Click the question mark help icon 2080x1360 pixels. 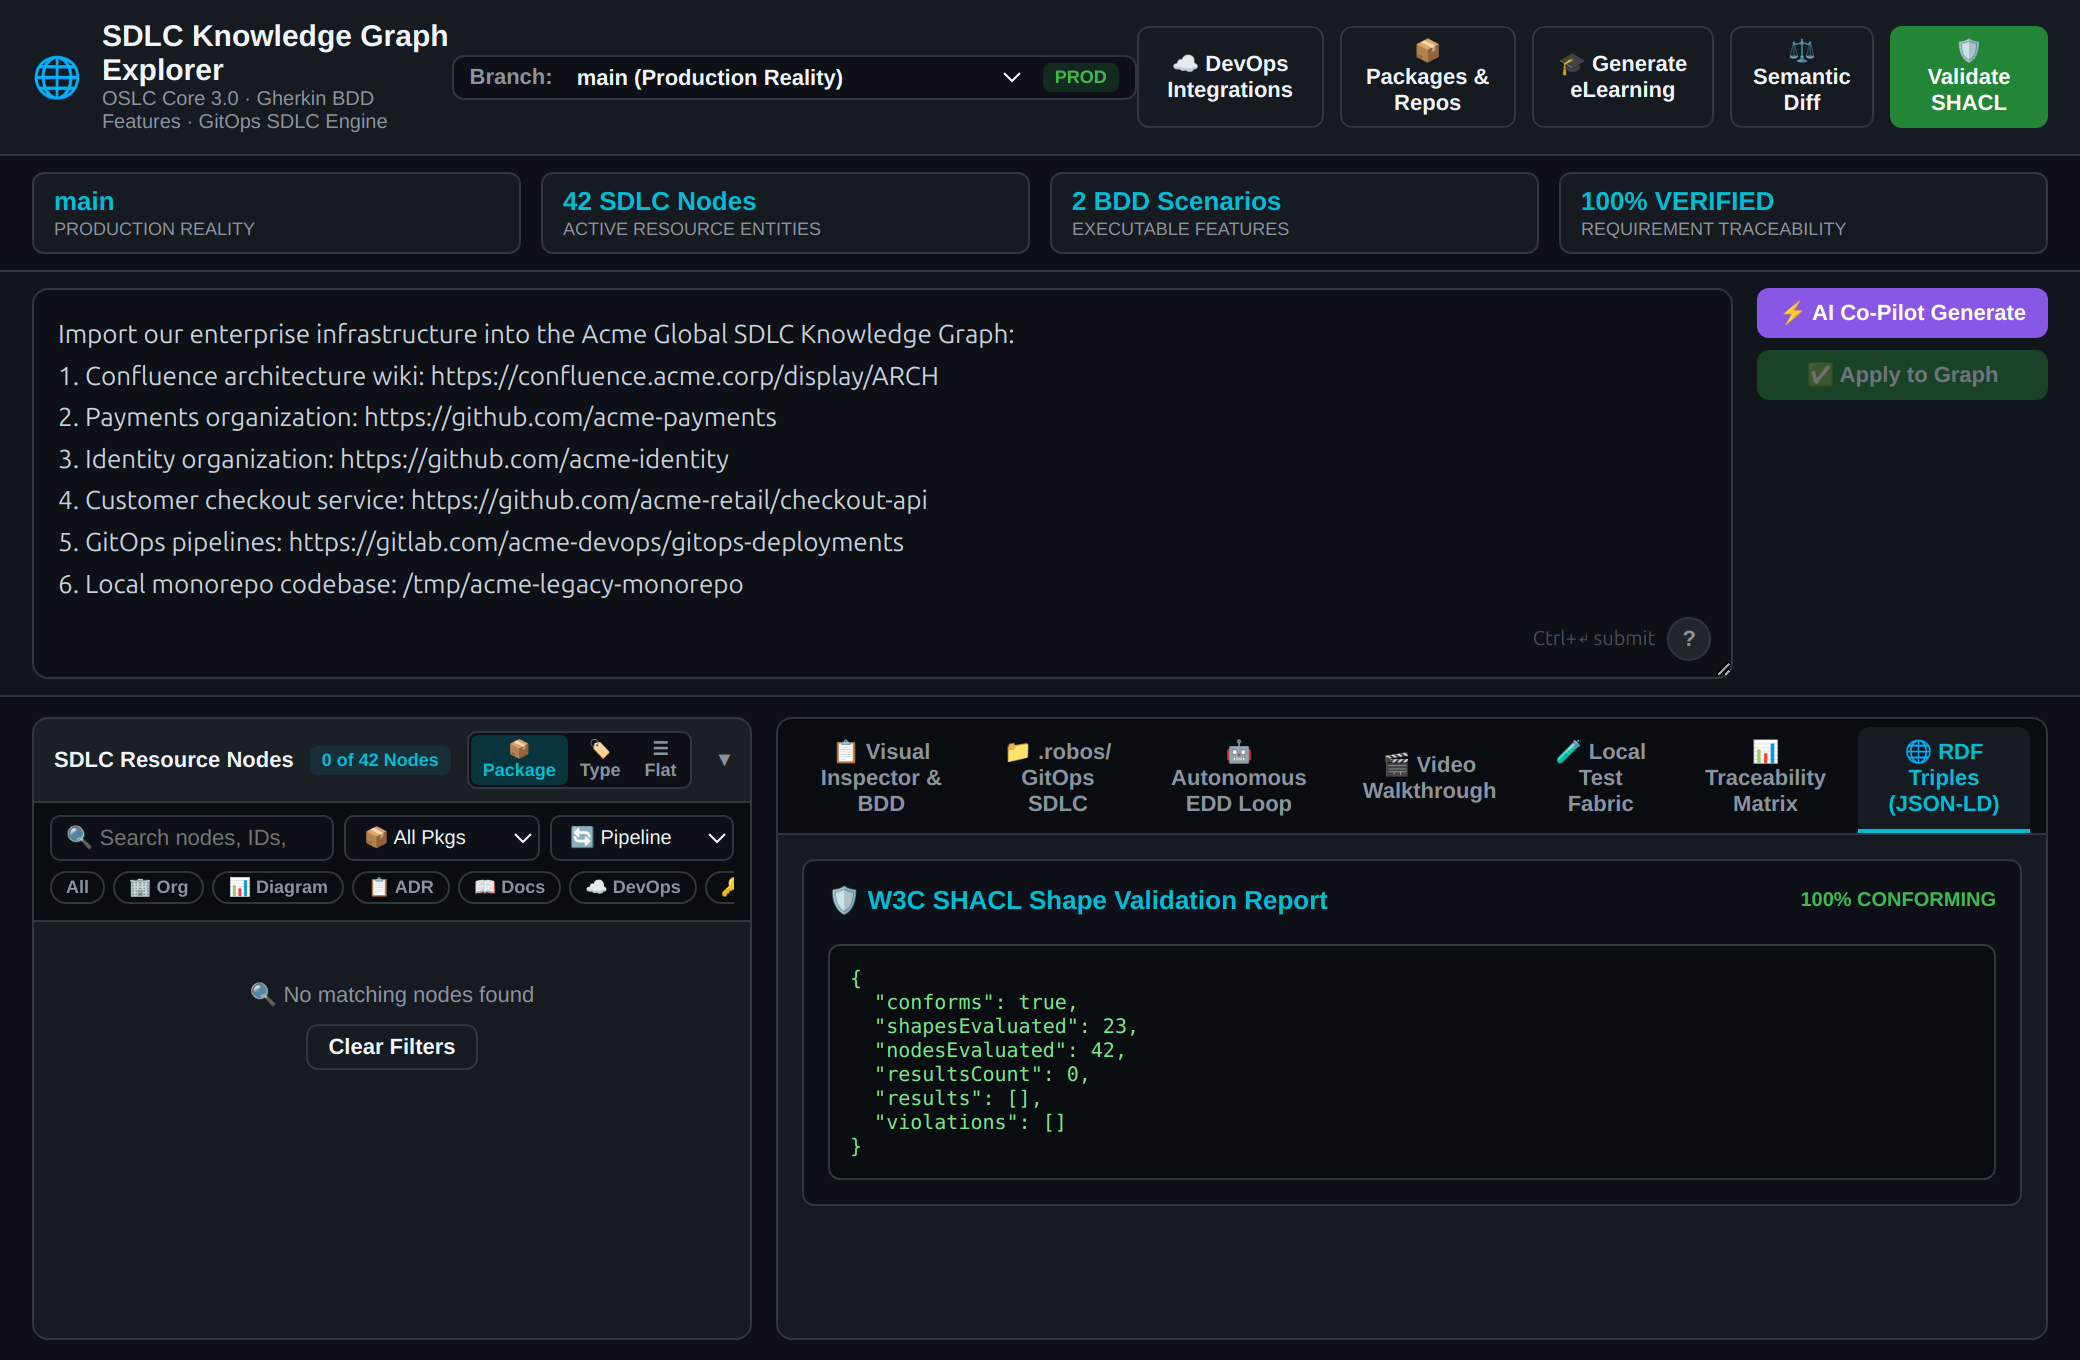[x=1689, y=638]
